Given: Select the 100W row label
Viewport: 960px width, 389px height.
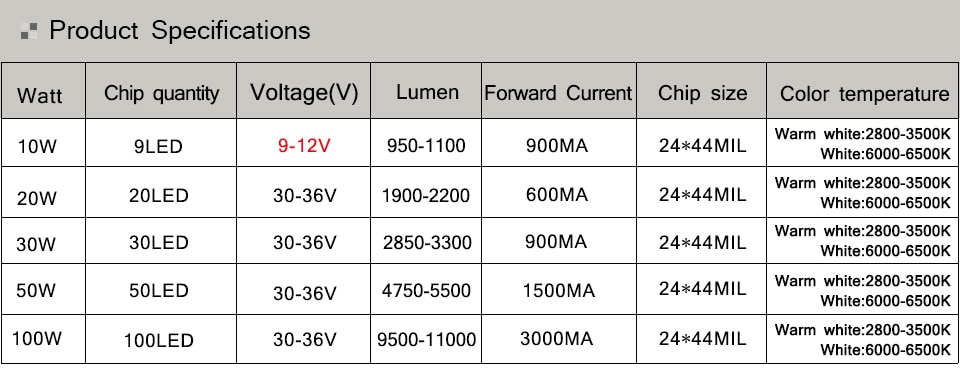Looking at the screenshot, I should 37,338.
